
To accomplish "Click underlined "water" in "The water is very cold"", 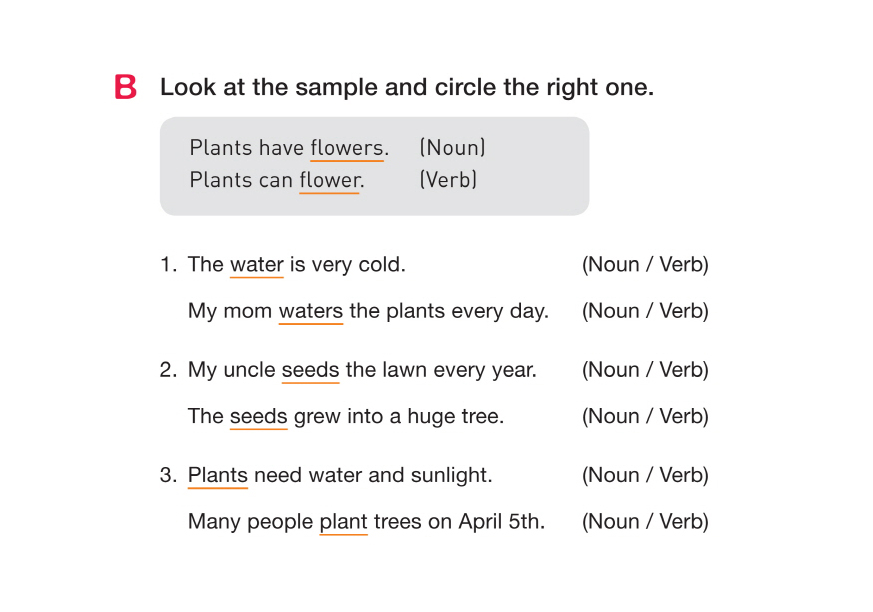I will (x=257, y=265).
